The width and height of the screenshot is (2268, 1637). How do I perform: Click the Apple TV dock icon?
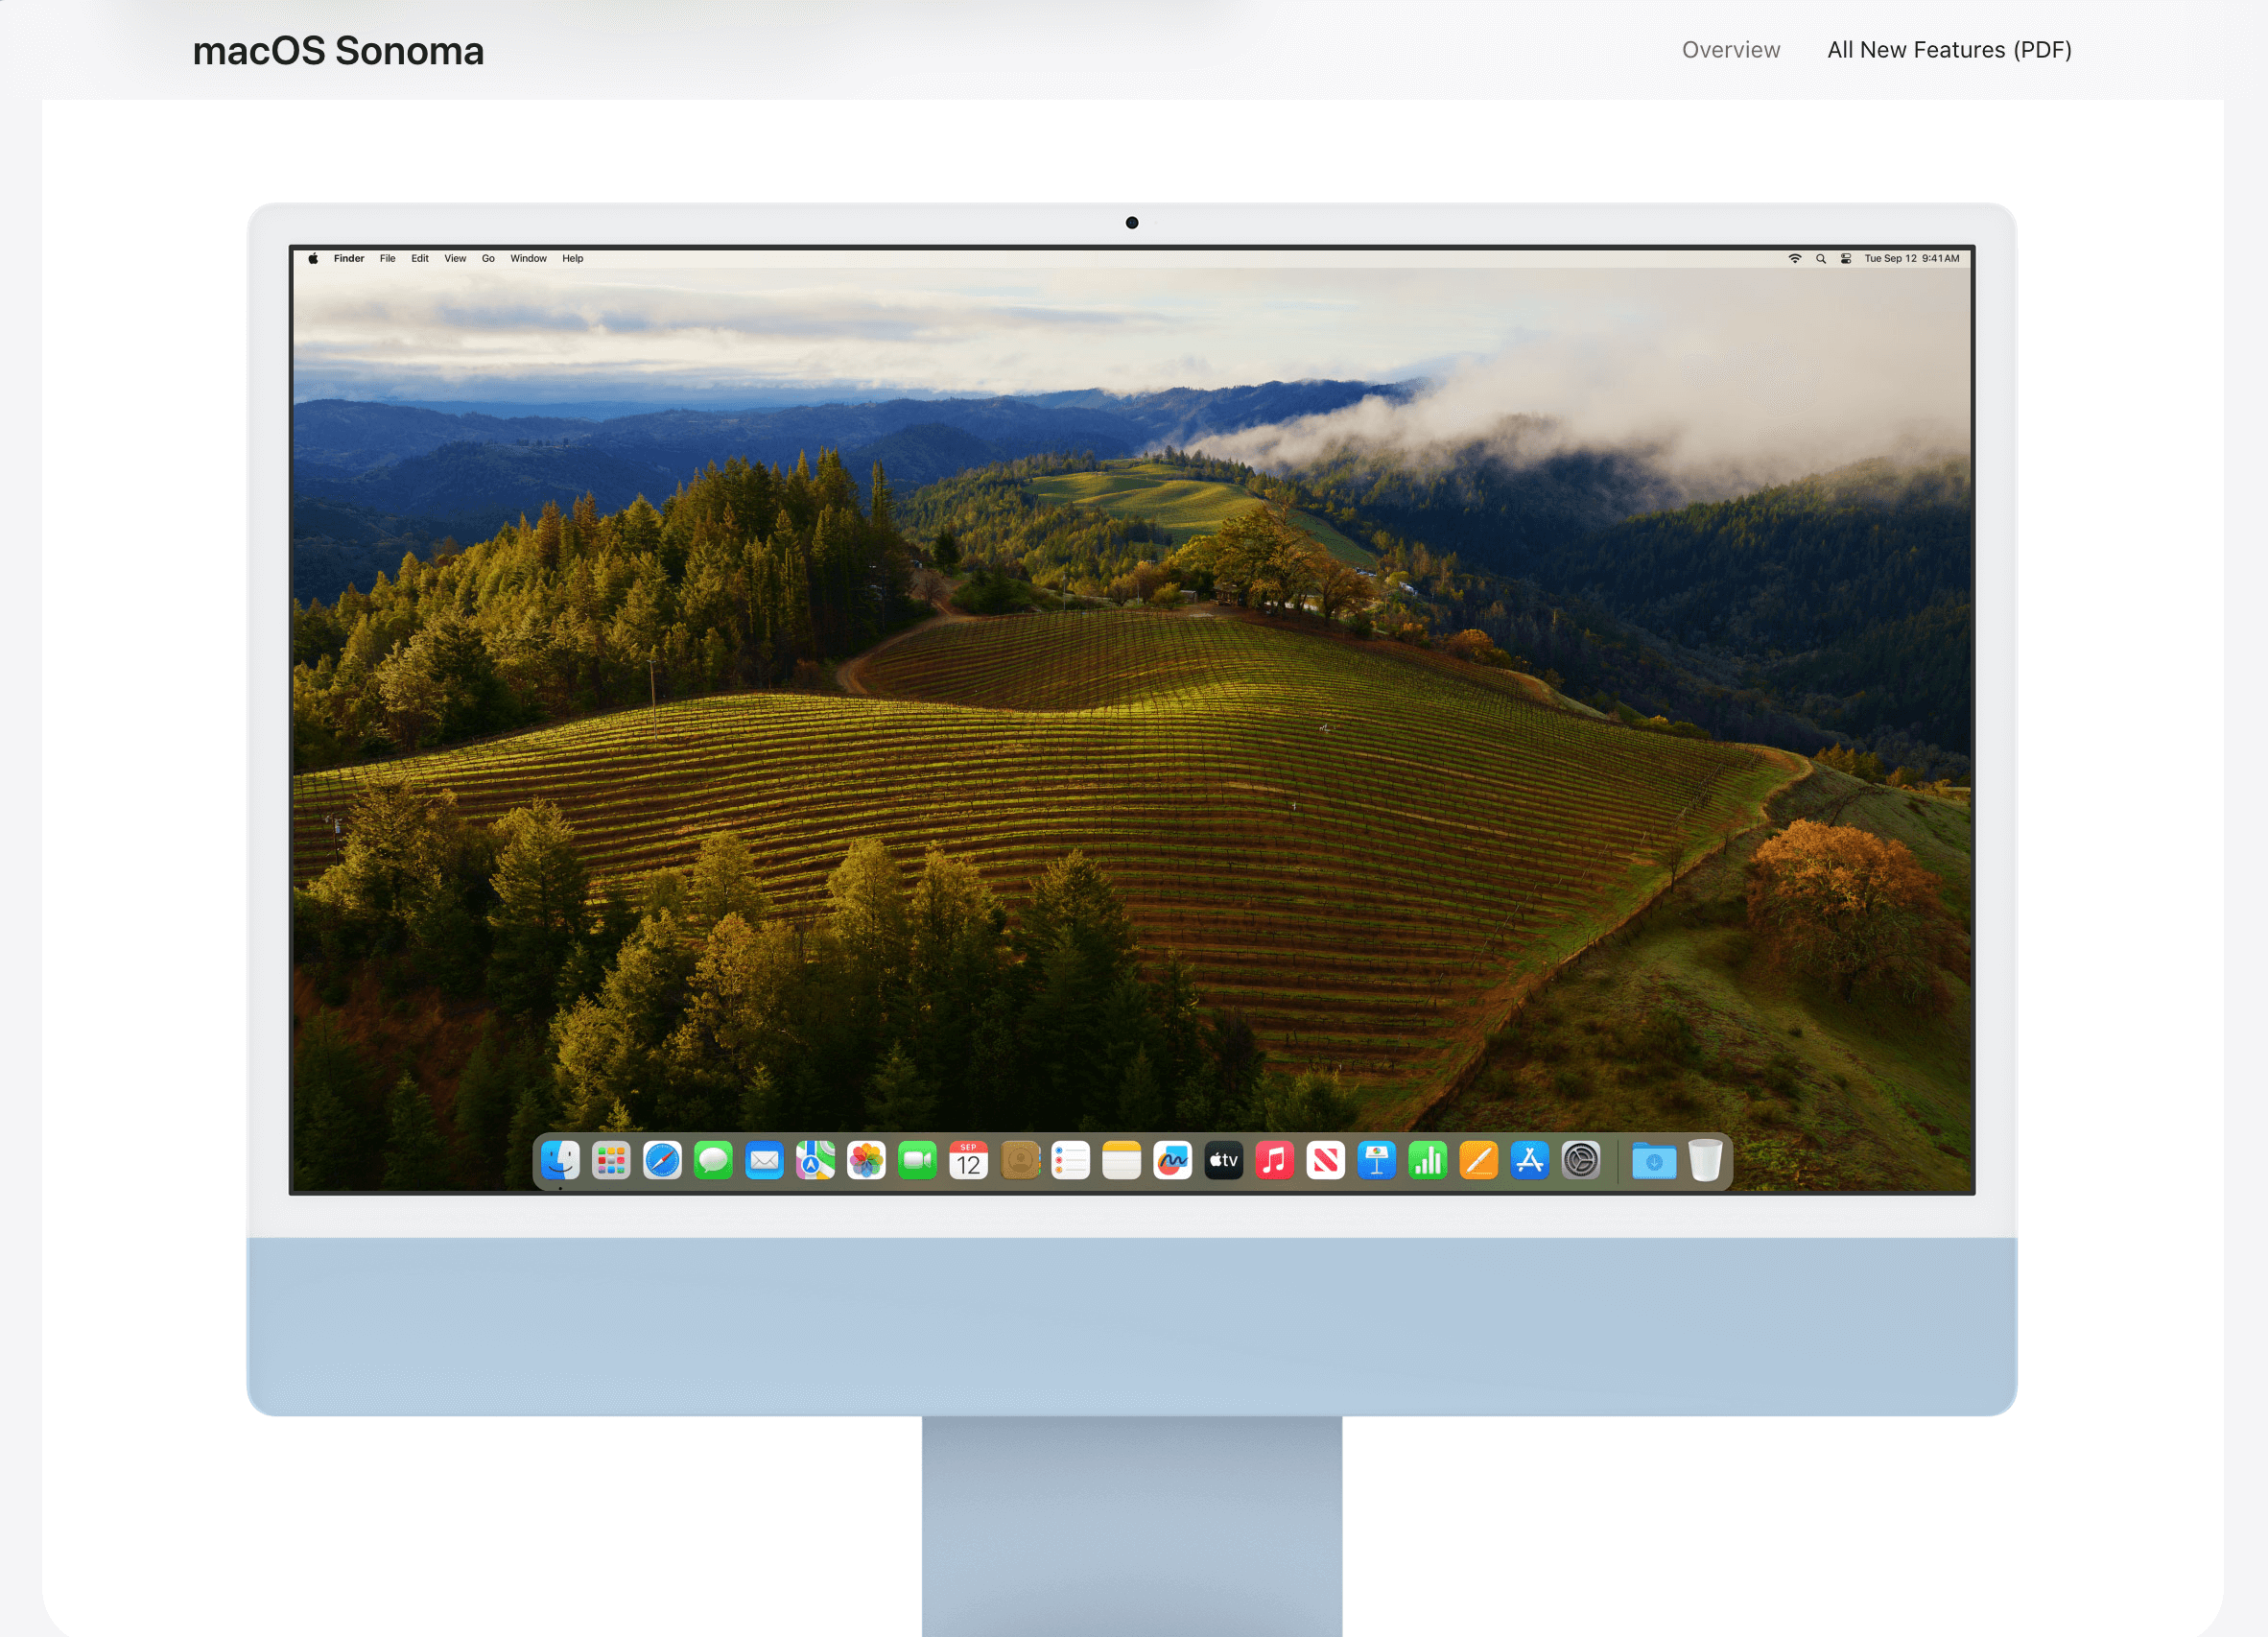[1223, 1161]
